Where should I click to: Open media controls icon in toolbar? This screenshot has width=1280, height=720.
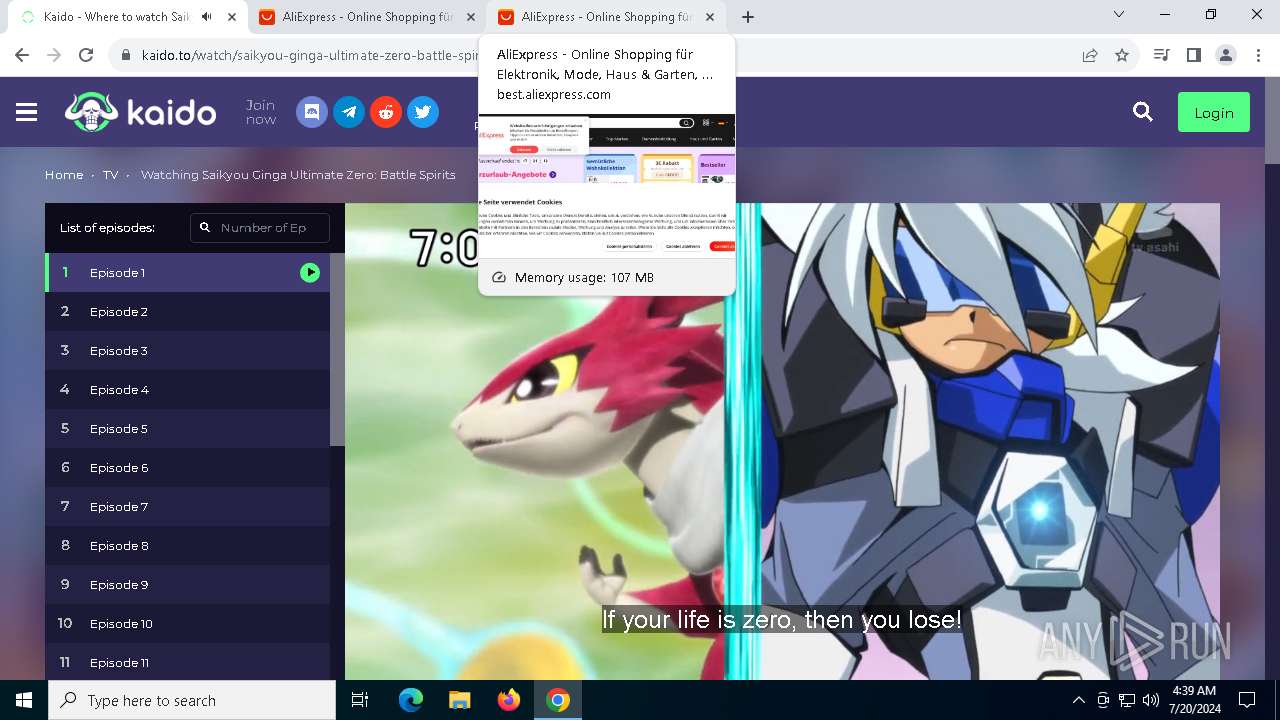pyautogui.click(x=1161, y=55)
